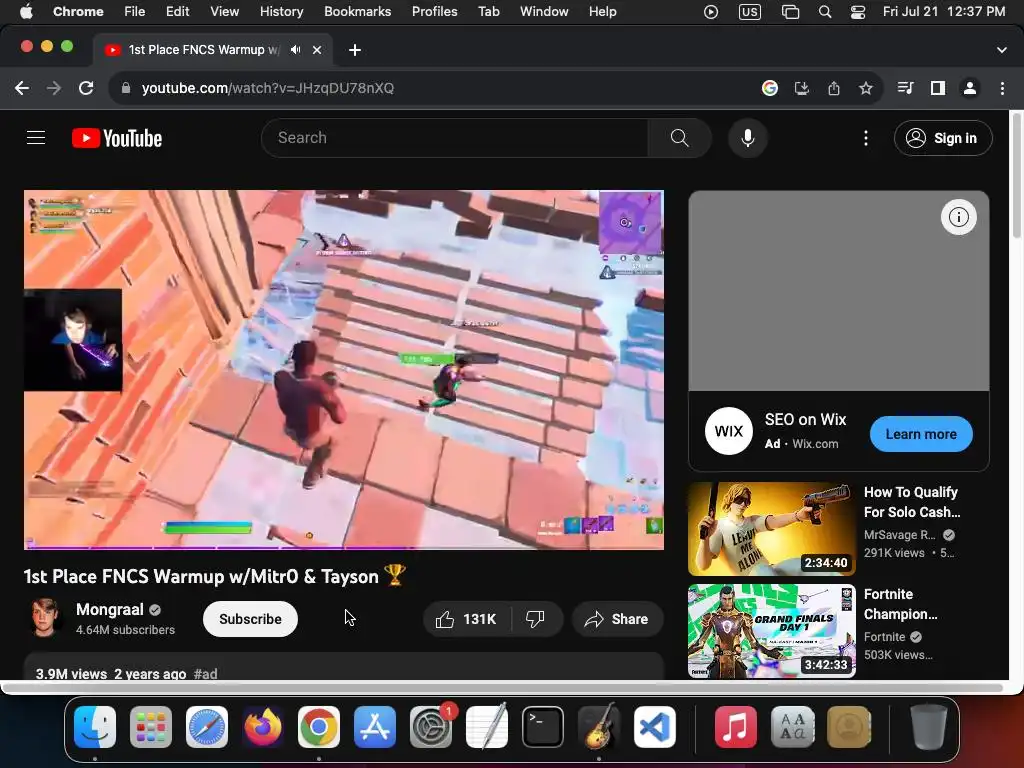Click the Sign in button
1024x768 pixels.
point(943,138)
